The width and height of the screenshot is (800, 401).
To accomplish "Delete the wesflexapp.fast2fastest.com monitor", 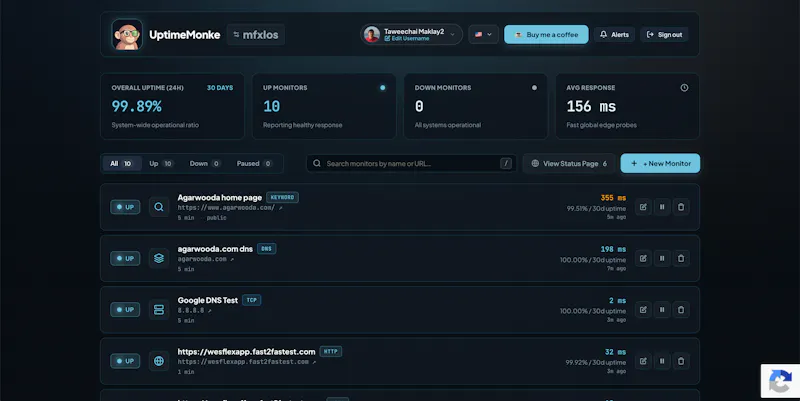I will point(681,361).
